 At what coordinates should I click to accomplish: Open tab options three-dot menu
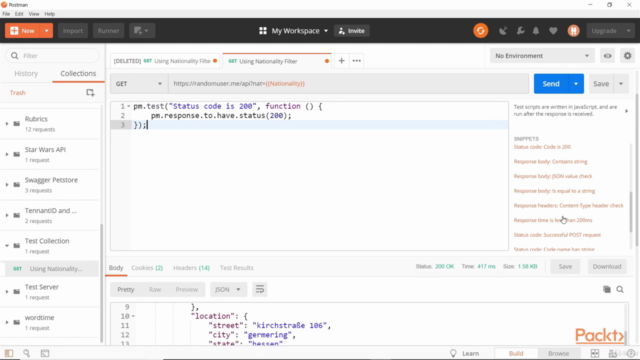pos(356,61)
